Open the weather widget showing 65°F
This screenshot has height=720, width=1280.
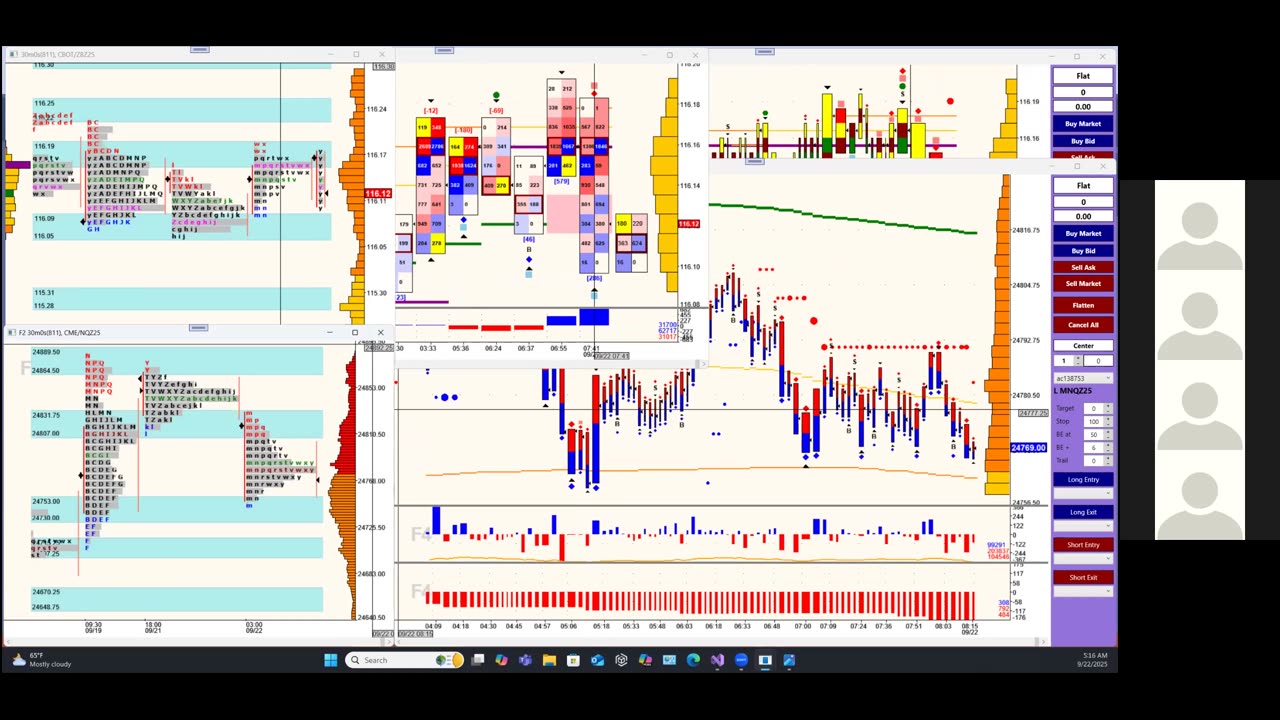pos(42,660)
